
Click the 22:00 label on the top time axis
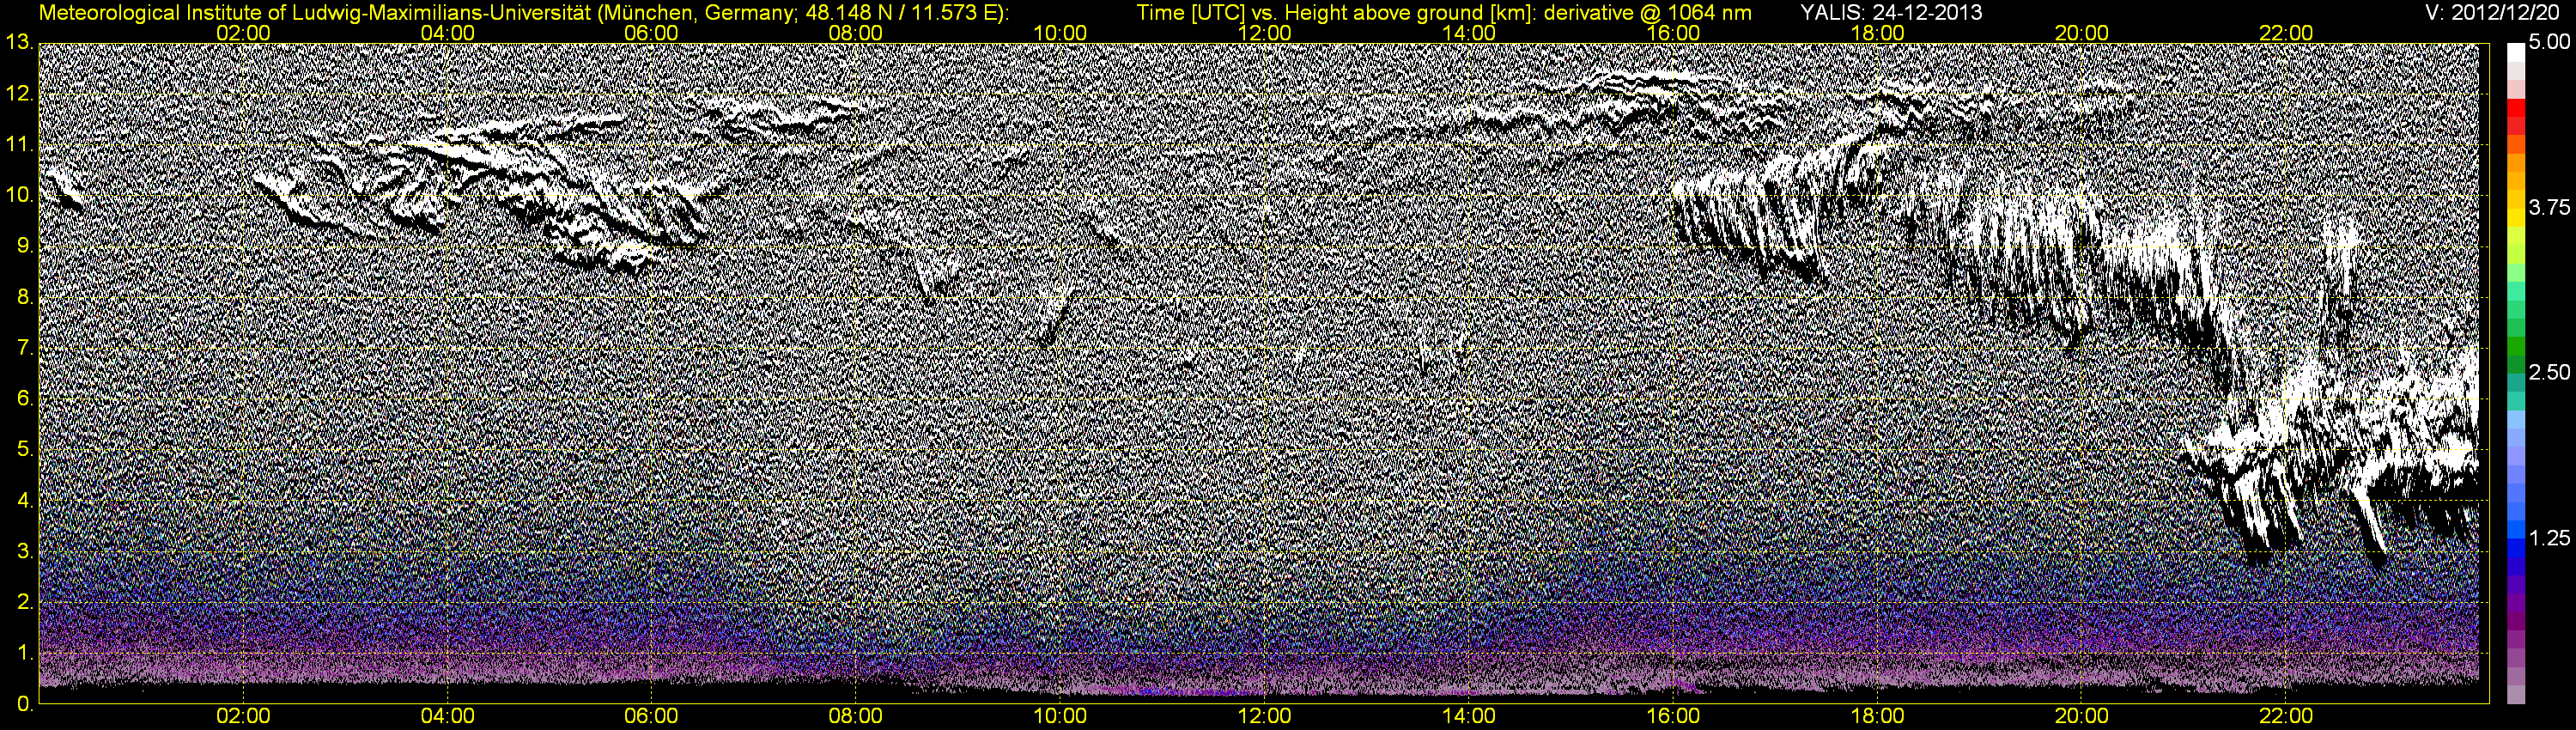pos(2286,33)
